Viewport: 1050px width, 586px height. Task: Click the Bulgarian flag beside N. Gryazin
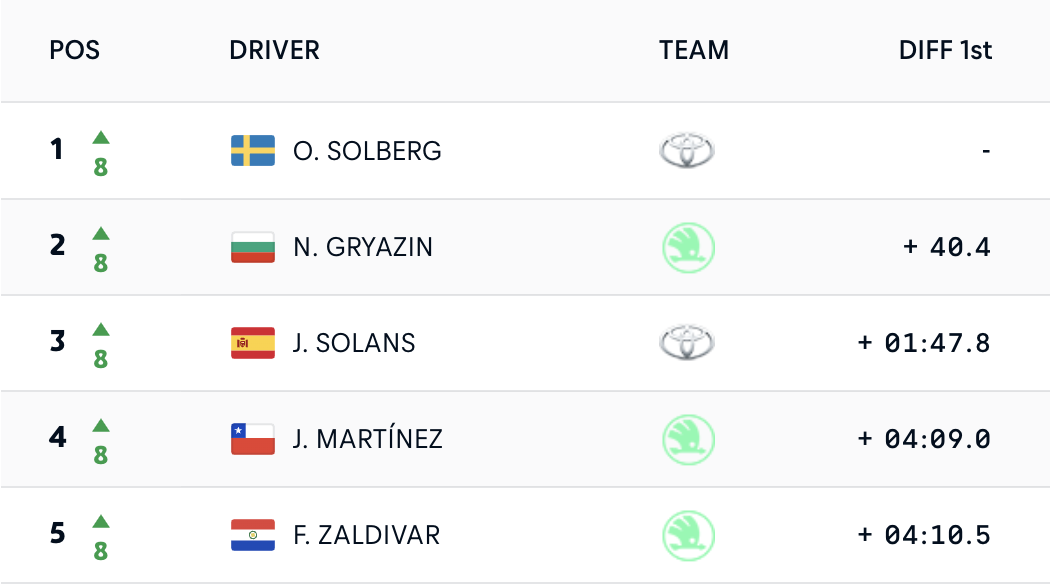(x=253, y=247)
